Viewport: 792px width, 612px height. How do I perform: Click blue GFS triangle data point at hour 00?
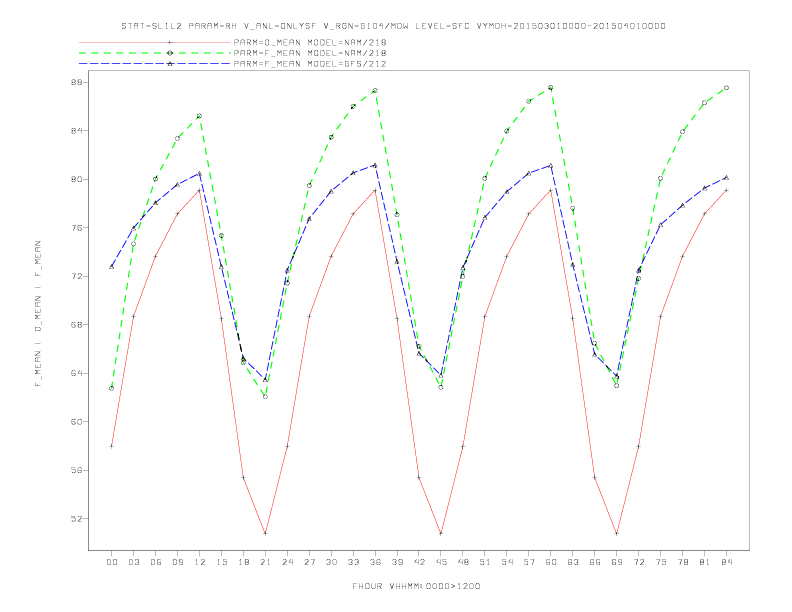point(112,267)
